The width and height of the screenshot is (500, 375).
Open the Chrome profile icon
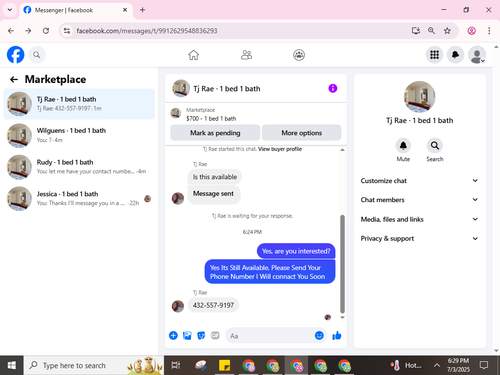pyautogui.click(x=471, y=31)
